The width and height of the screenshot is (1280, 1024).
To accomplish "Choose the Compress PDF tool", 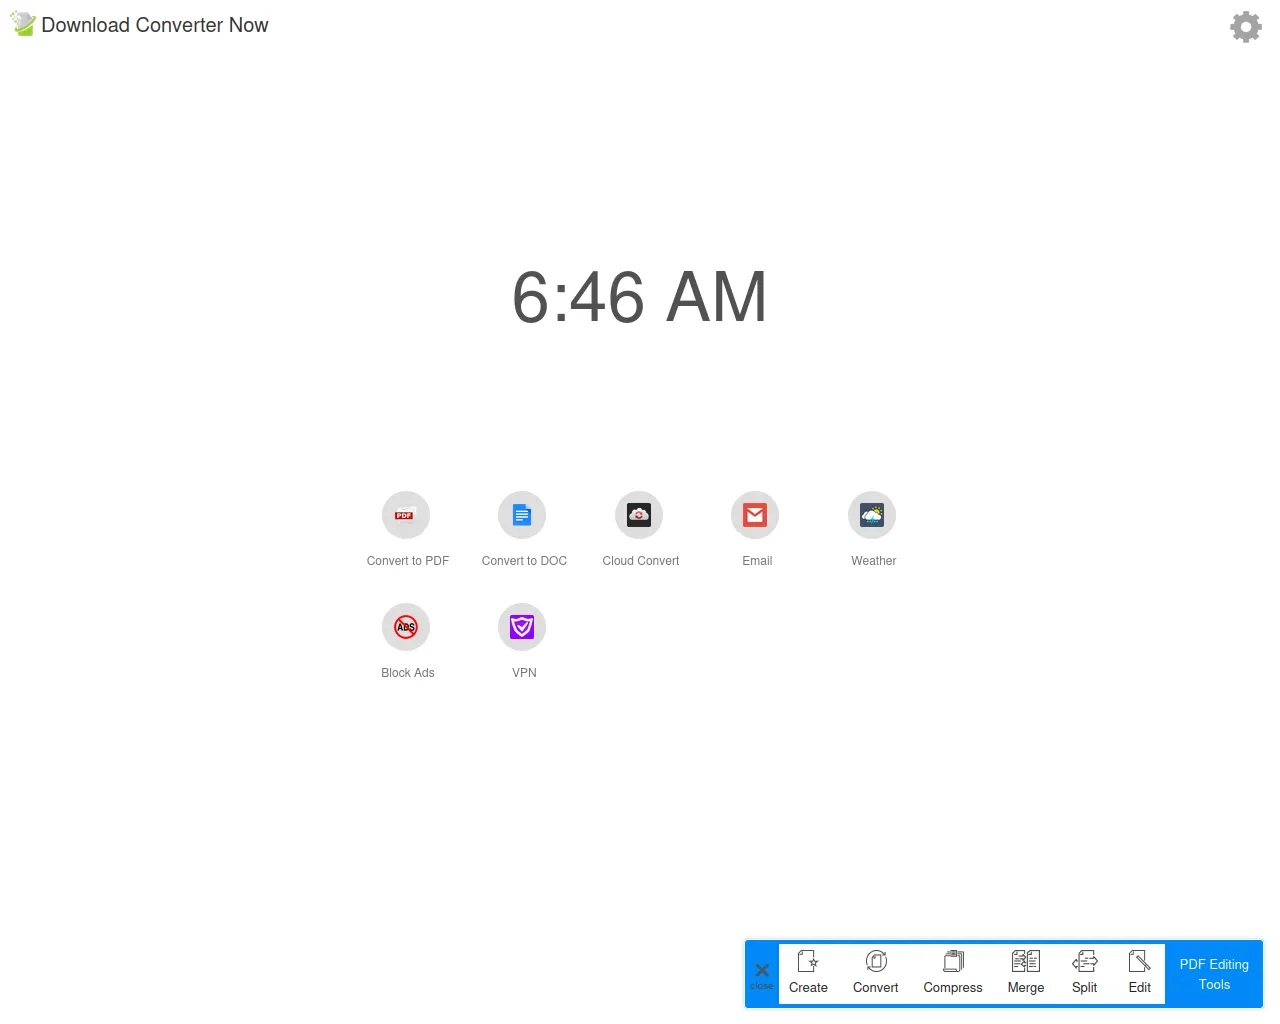I will (x=953, y=973).
